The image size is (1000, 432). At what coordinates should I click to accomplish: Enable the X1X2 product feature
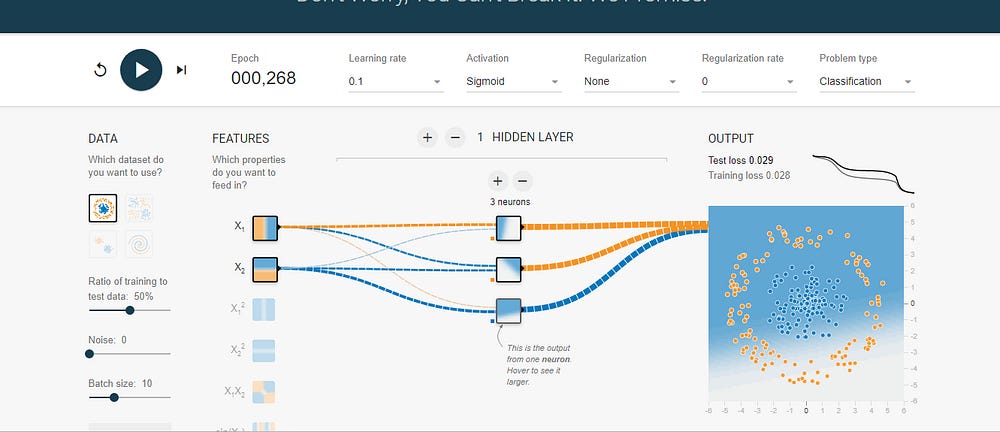(x=263, y=392)
